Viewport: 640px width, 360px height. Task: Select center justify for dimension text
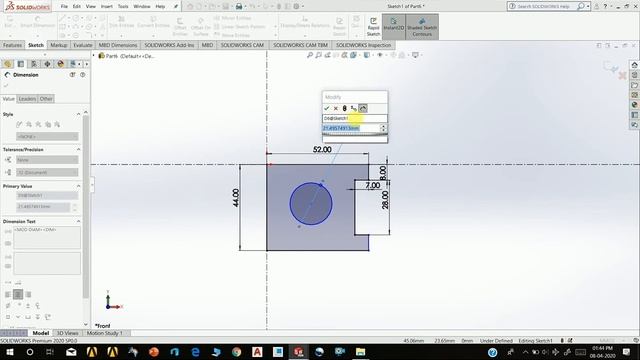pos(18,294)
